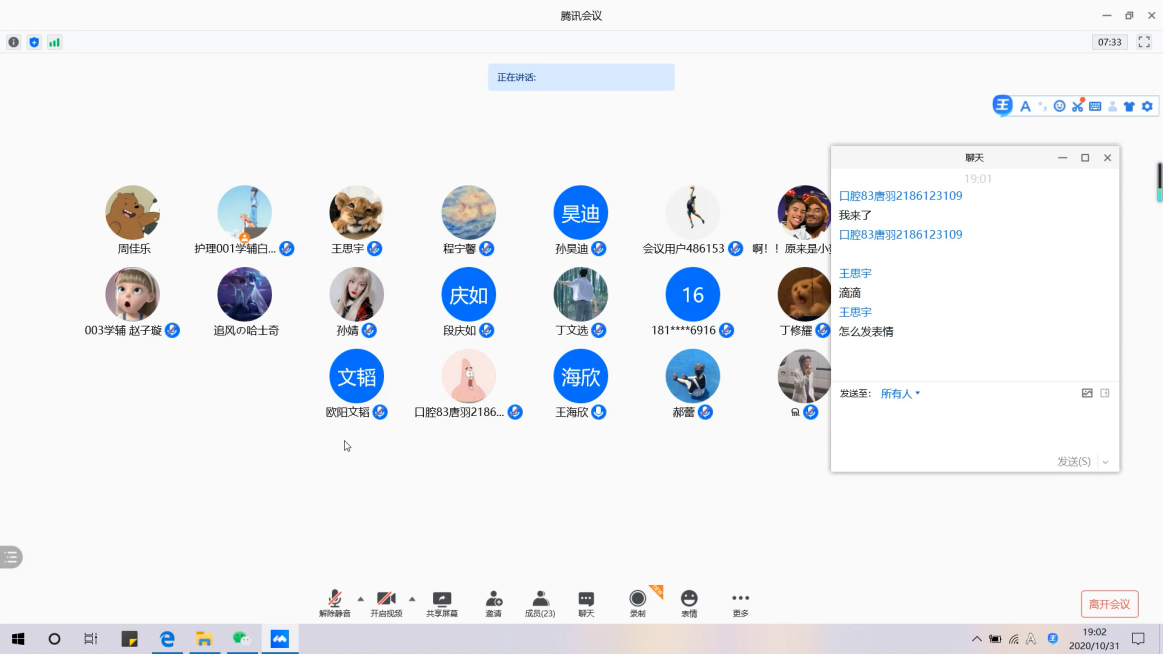Image resolution: width=1163 pixels, height=654 pixels.
Task: Click the A letter icon in floating IME bar
Action: 1025,107
